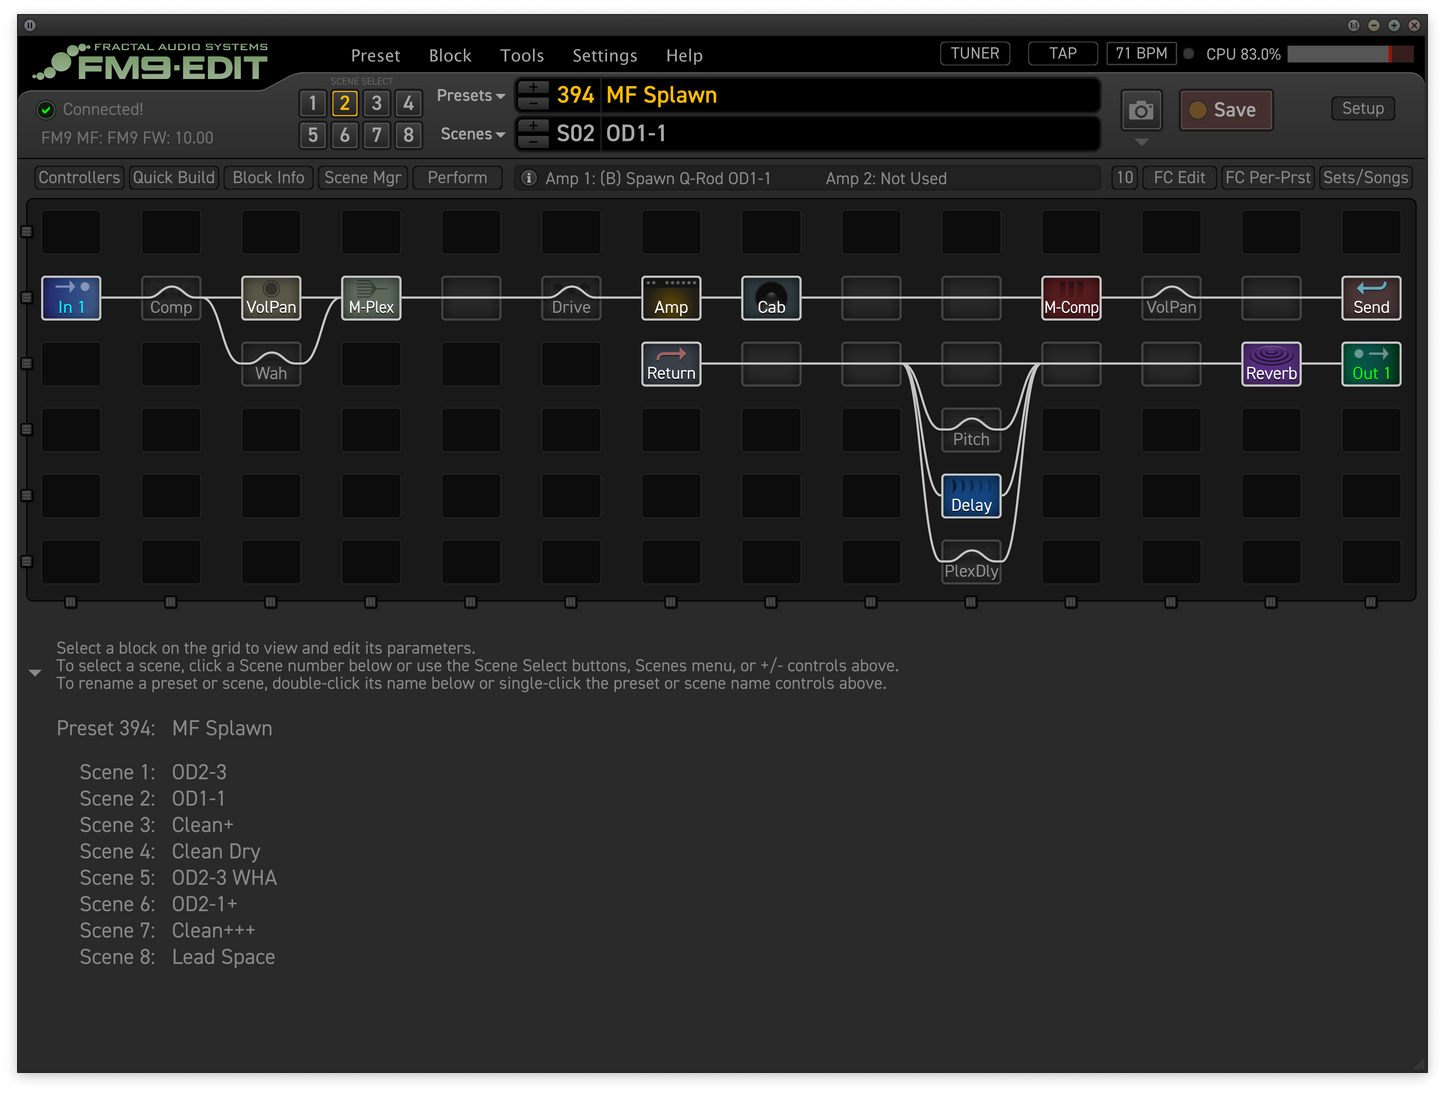The width and height of the screenshot is (1445, 1093).
Task: Click the Save button
Action: click(1225, 110)
